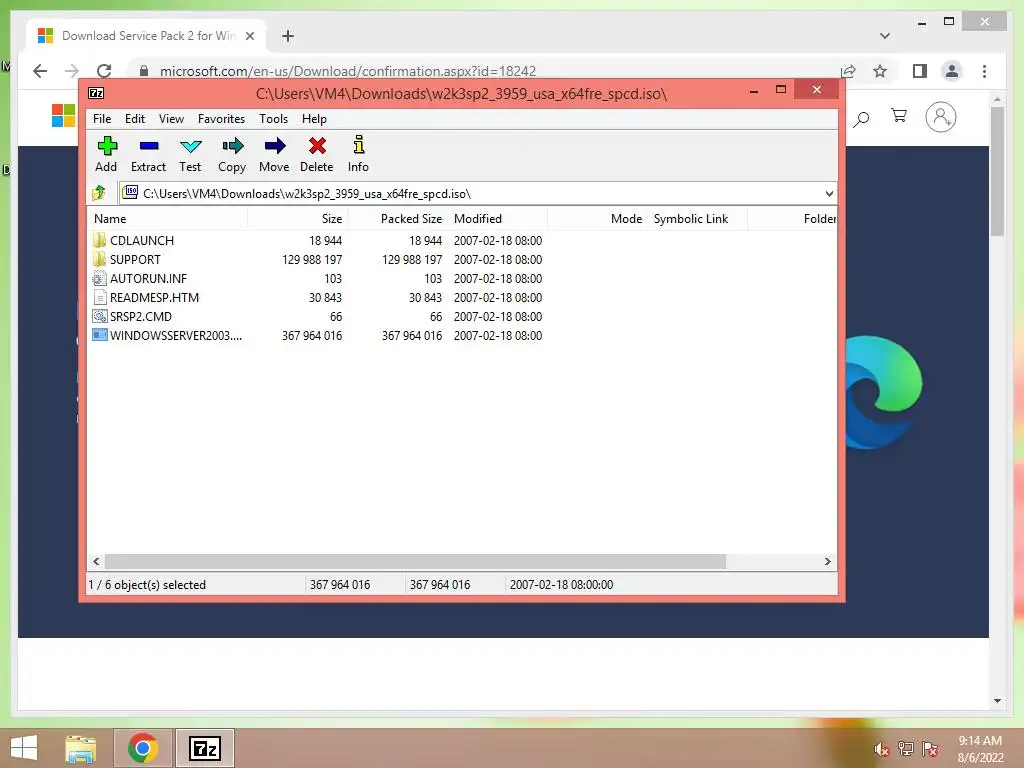Sort file list by Name column
The height and width of the screenshot is (768, 1024).
tap(167, 219)
